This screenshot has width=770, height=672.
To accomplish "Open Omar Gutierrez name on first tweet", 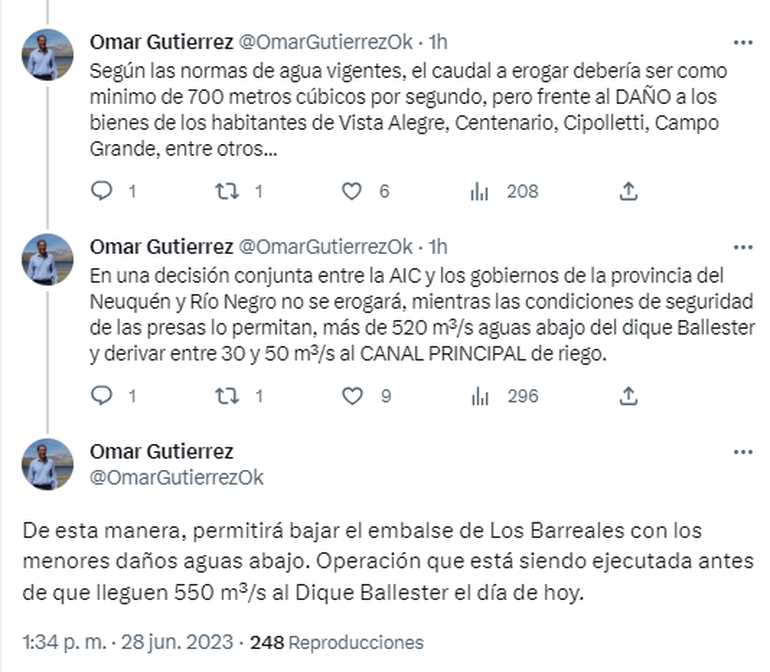I will coord(161,42).
